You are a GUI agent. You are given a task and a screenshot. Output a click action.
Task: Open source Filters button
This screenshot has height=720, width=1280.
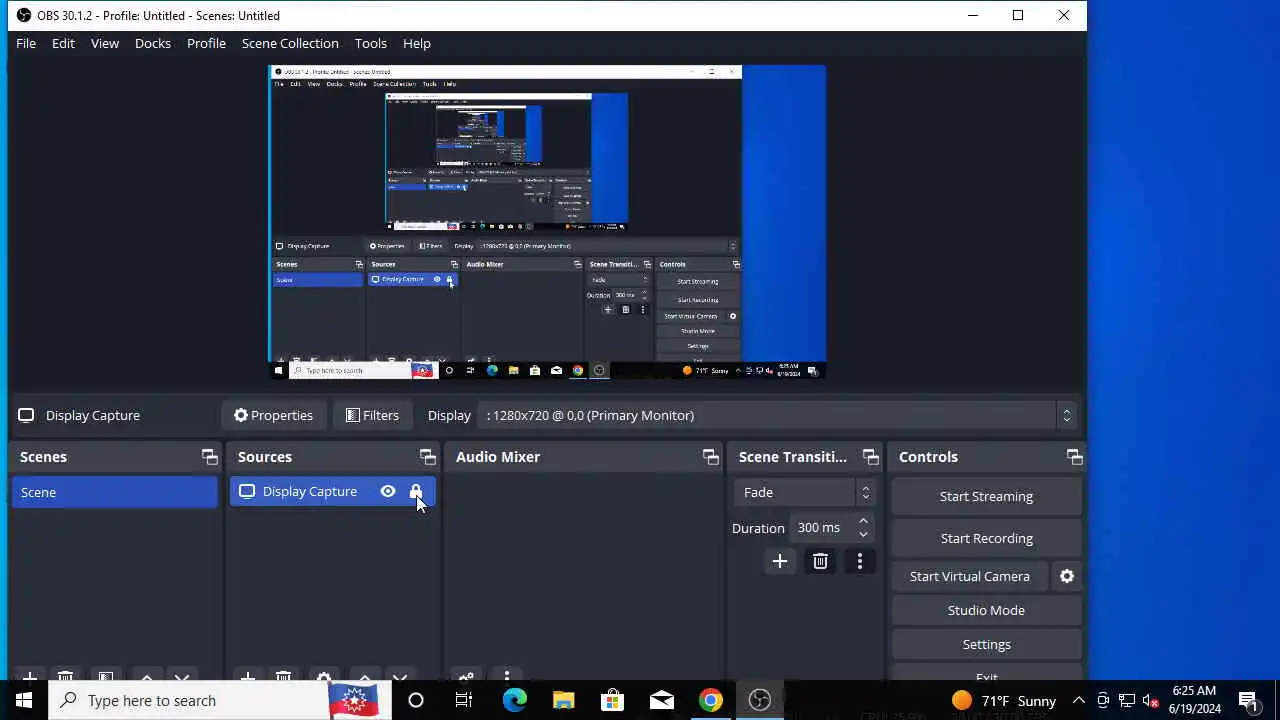click(x=372, y=415)
